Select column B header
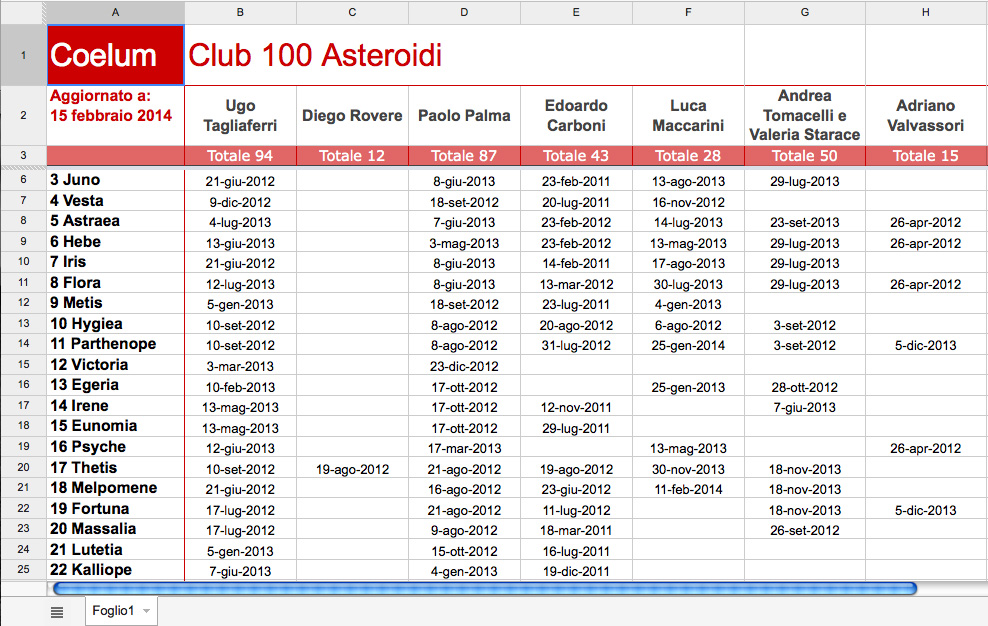Viewport: 988px width, 626px height. (x=240, y=12)
